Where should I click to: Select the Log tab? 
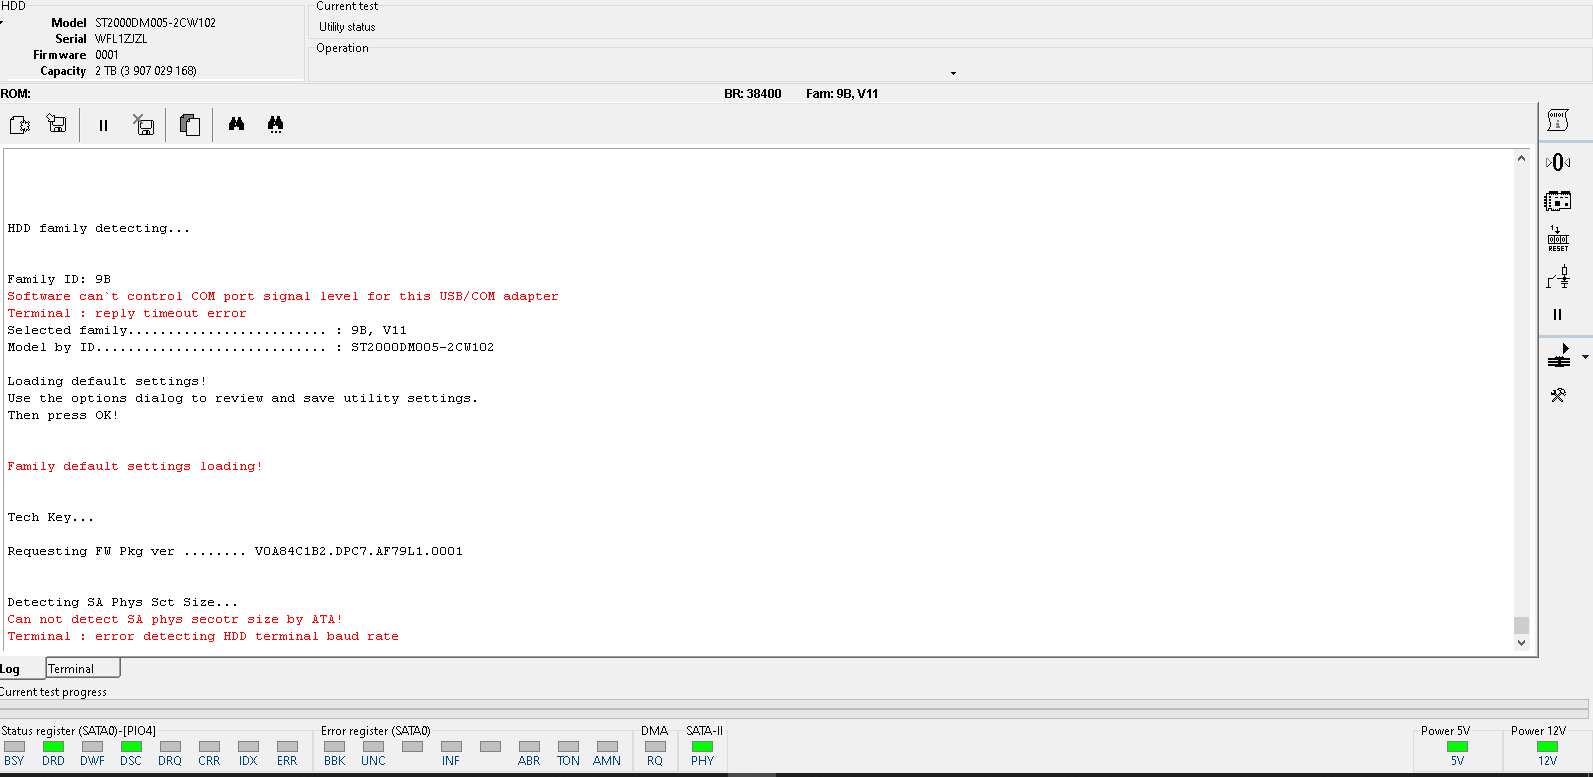(x=11, y=669)
